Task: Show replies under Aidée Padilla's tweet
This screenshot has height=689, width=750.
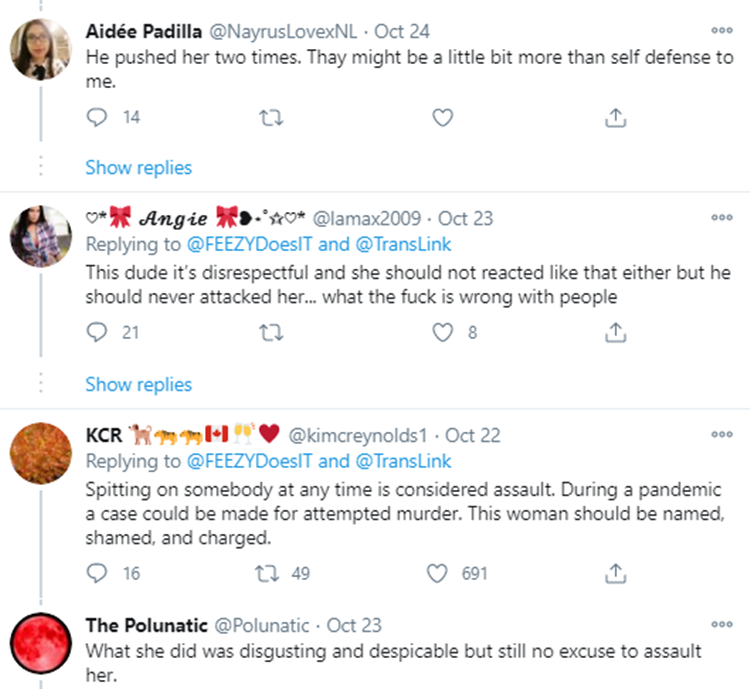Action: click(139, 168)
